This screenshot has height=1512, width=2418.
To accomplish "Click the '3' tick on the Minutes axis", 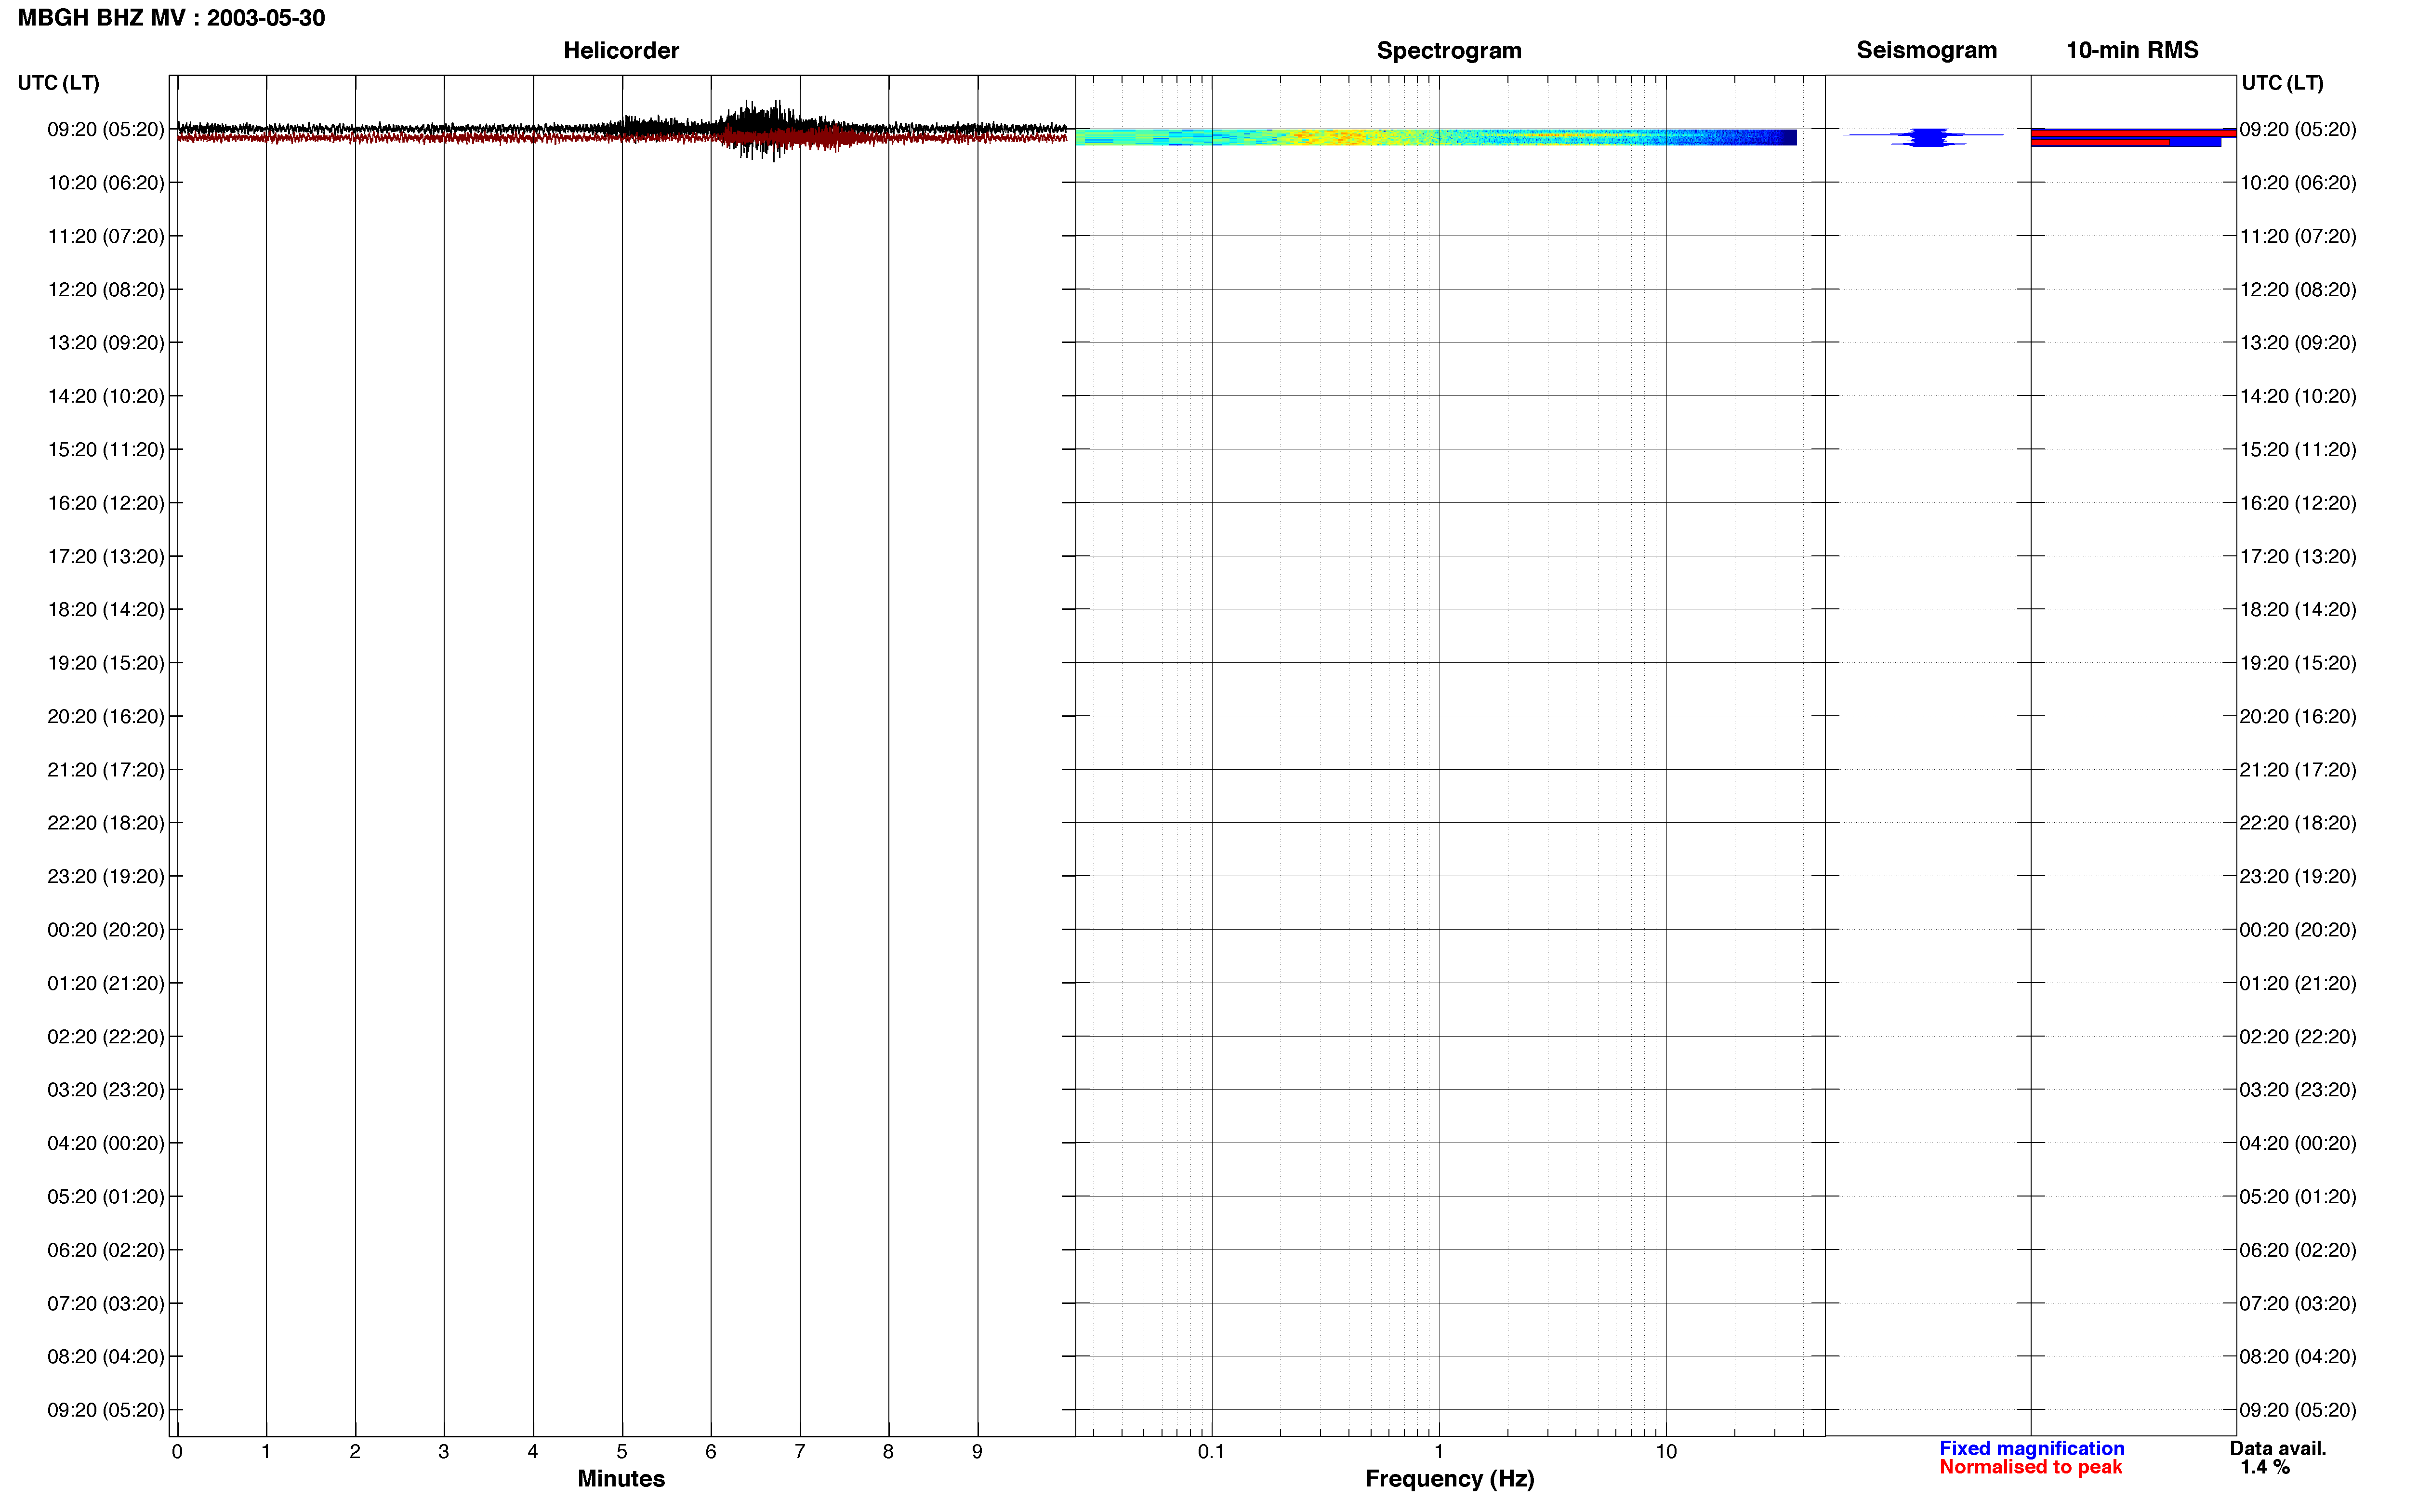I will pos(444,1452).
